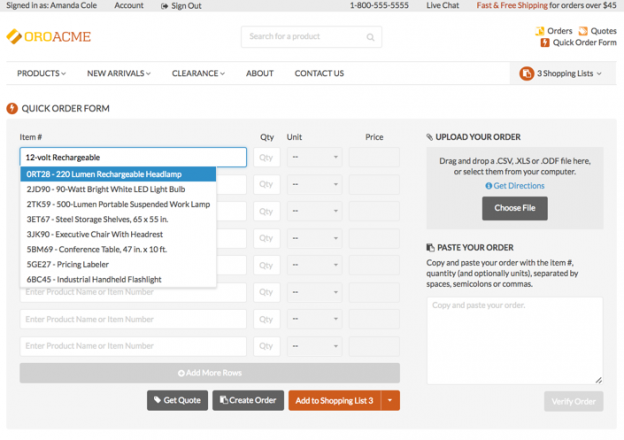Open the Unit dropdown in the last row
The height and width of the screenshot is (440, 624).
[x=314, y=346]
